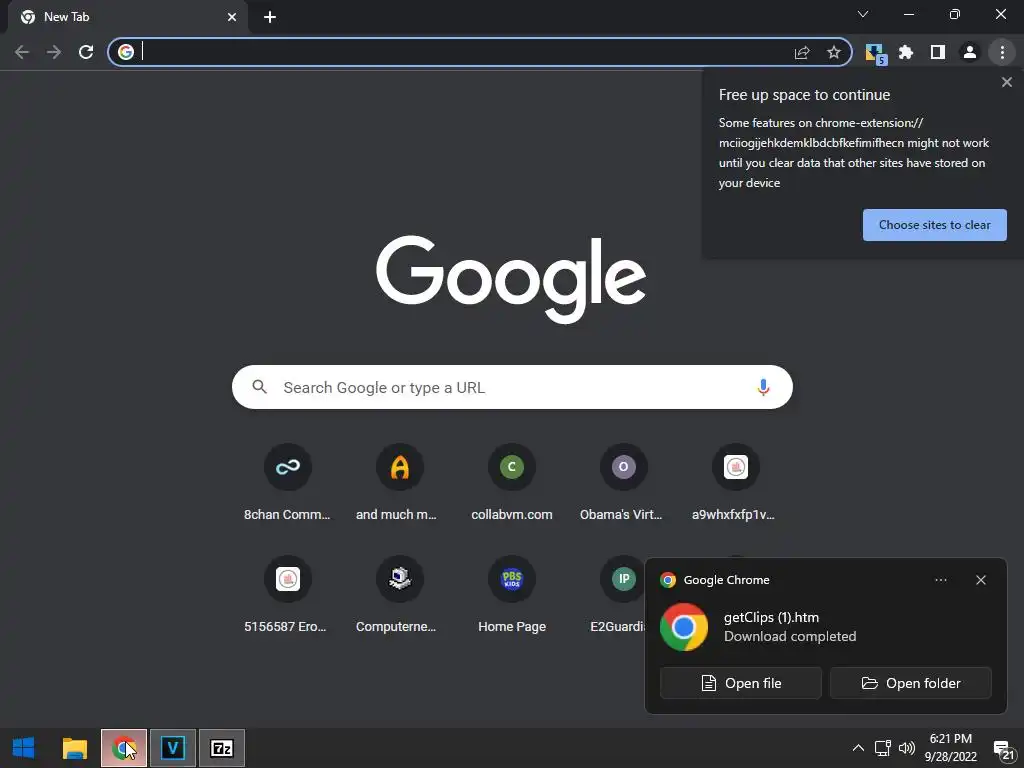
Task: Reload the current page
Action: tap(86, 52)
